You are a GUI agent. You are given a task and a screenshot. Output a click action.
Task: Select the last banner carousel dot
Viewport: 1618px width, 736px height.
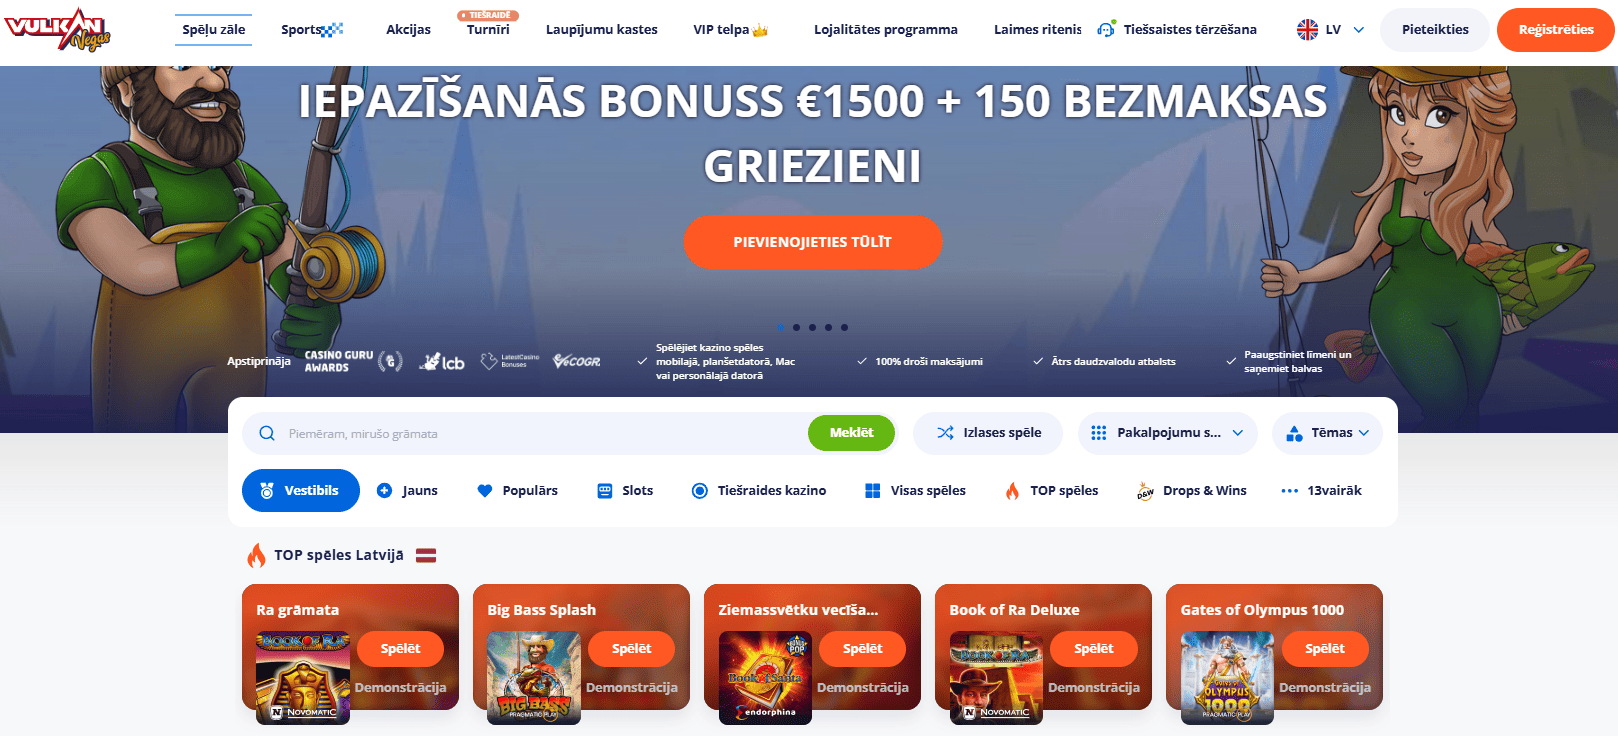(844, 327)
